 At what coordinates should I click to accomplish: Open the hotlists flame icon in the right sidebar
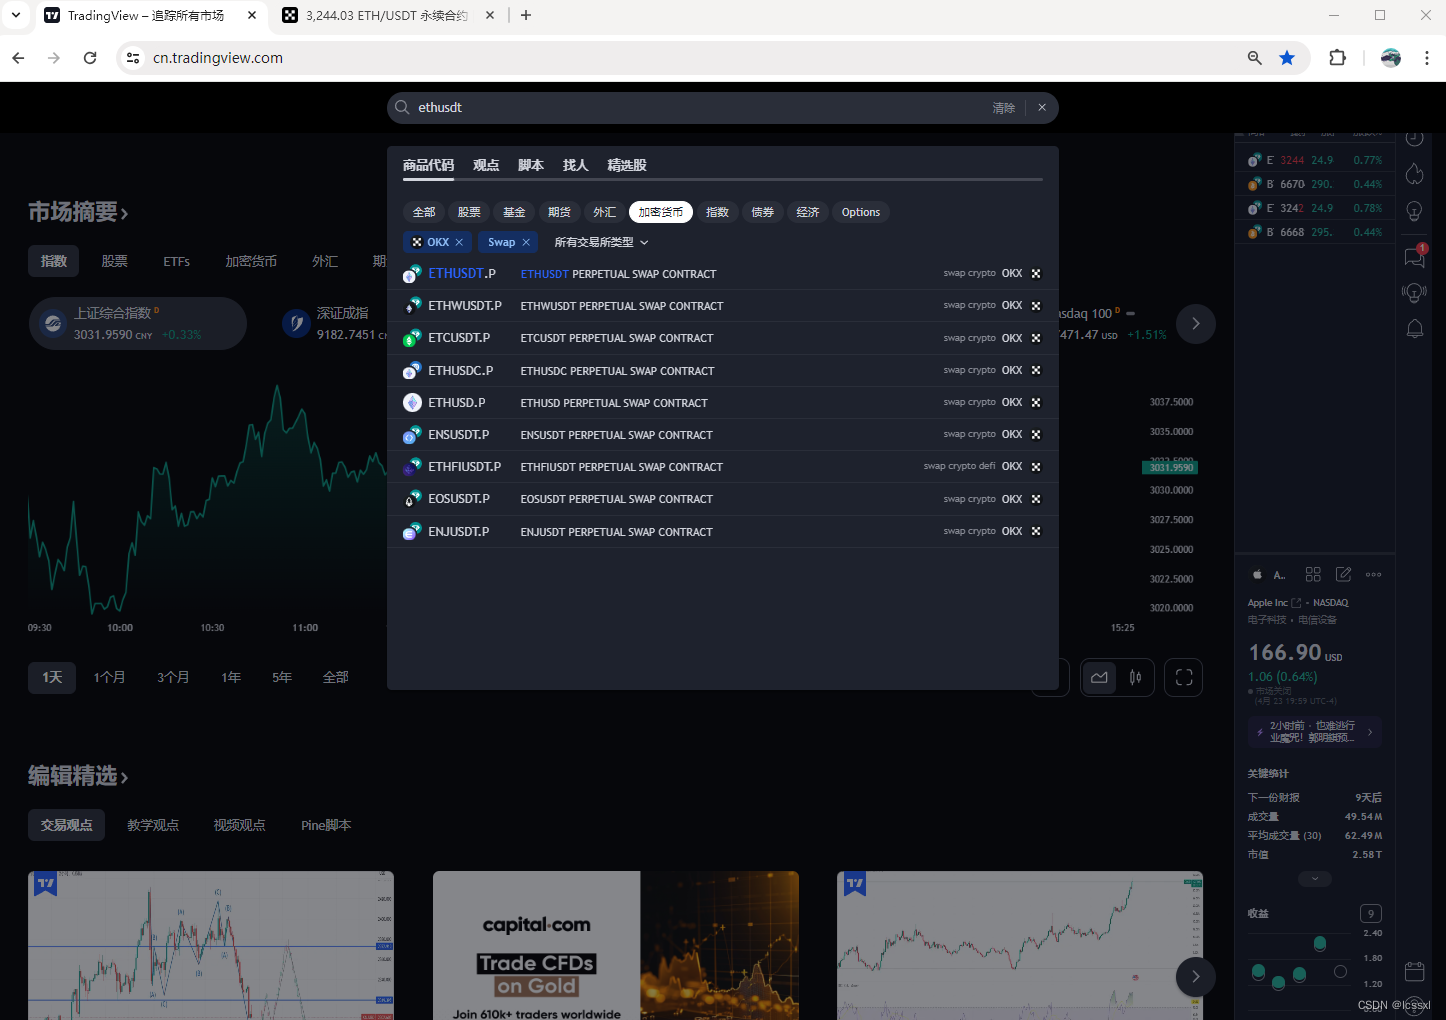coord(1414,174)
